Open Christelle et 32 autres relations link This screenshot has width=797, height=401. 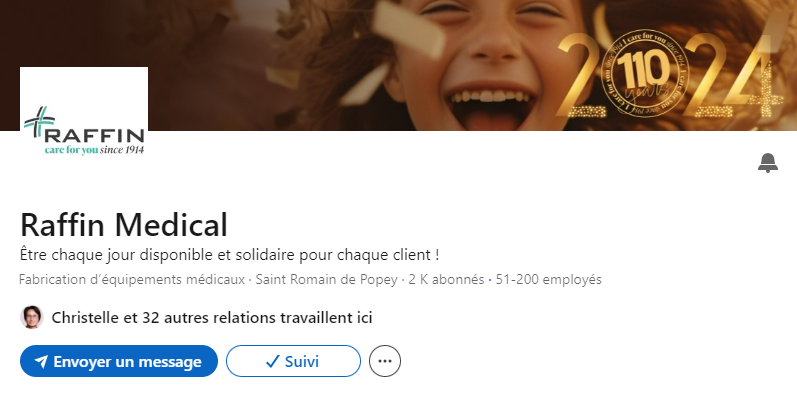212,318
